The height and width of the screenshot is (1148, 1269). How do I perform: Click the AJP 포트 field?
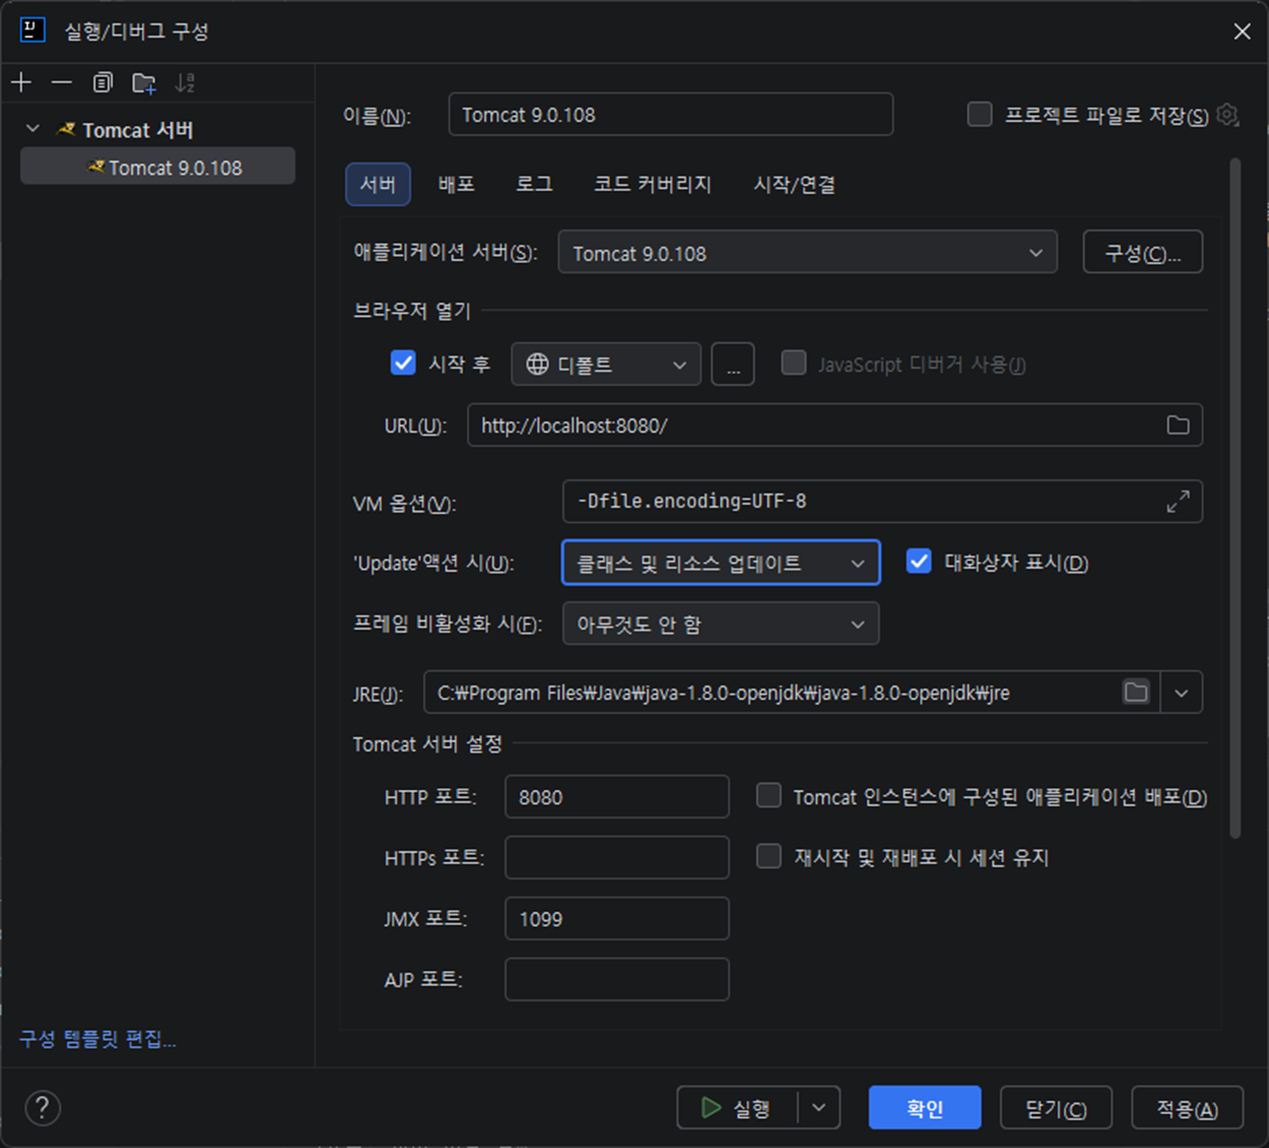pyautogui.click(x=617, y=979)
